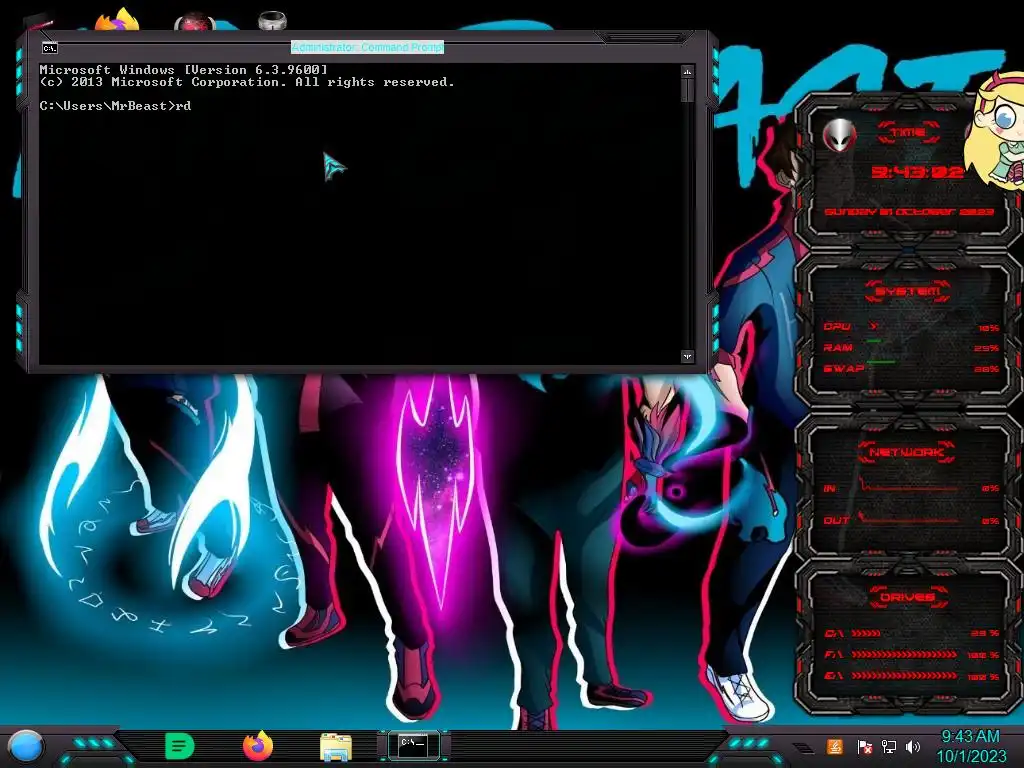Click the Microsoft Corporation copyright line
1024x768 pixels.
[x=247, y=82]
